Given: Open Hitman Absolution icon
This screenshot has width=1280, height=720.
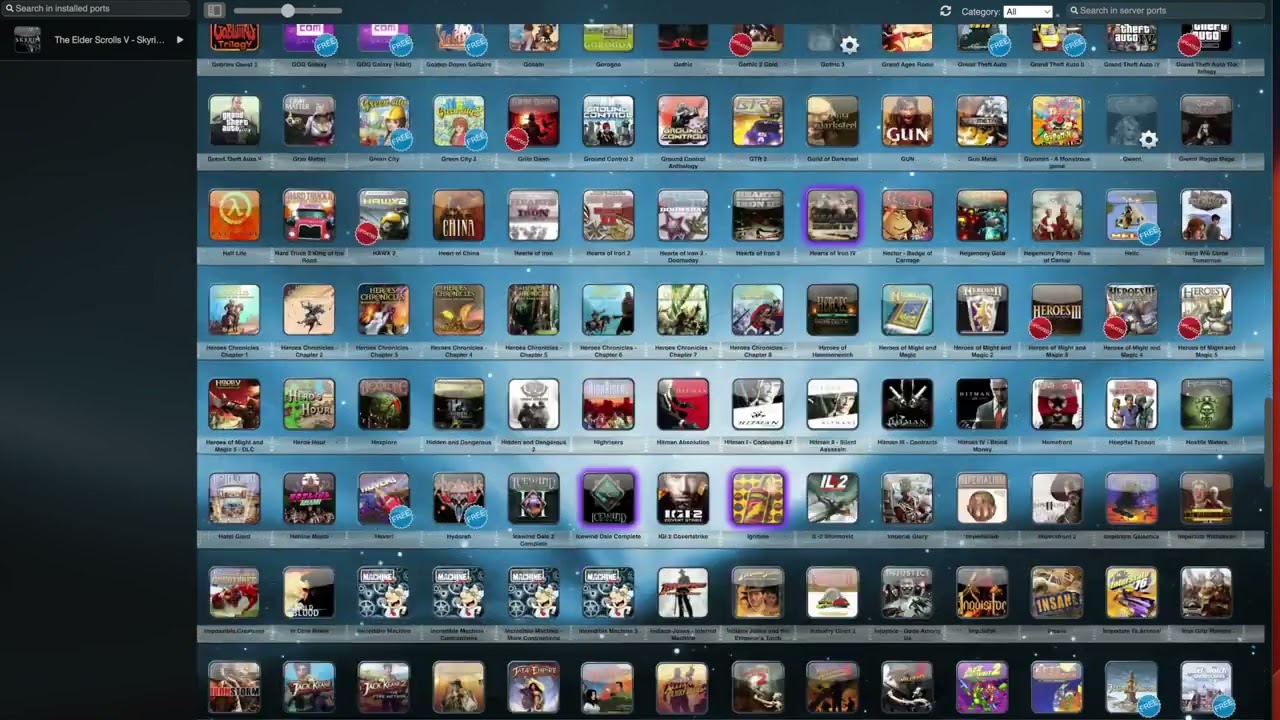Looking at the screenshot, I should [683, 403].
